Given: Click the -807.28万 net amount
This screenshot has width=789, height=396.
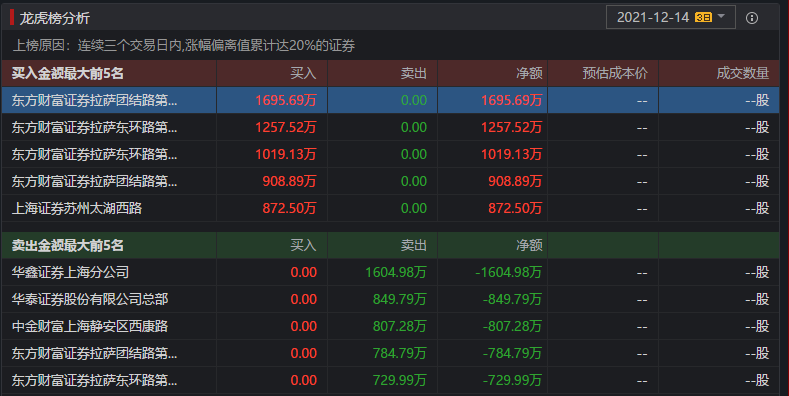Looking at the screenshot, I should (x=512, y=327).
